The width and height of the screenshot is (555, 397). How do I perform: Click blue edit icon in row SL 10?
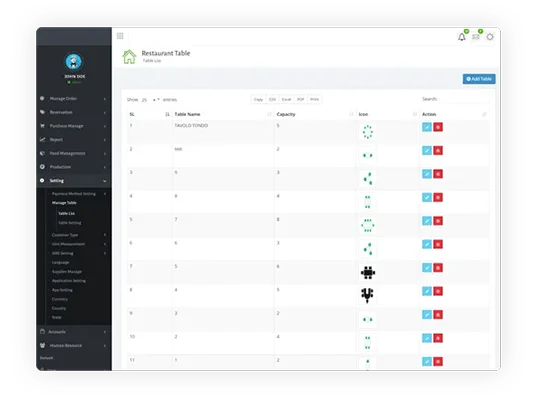427,338
